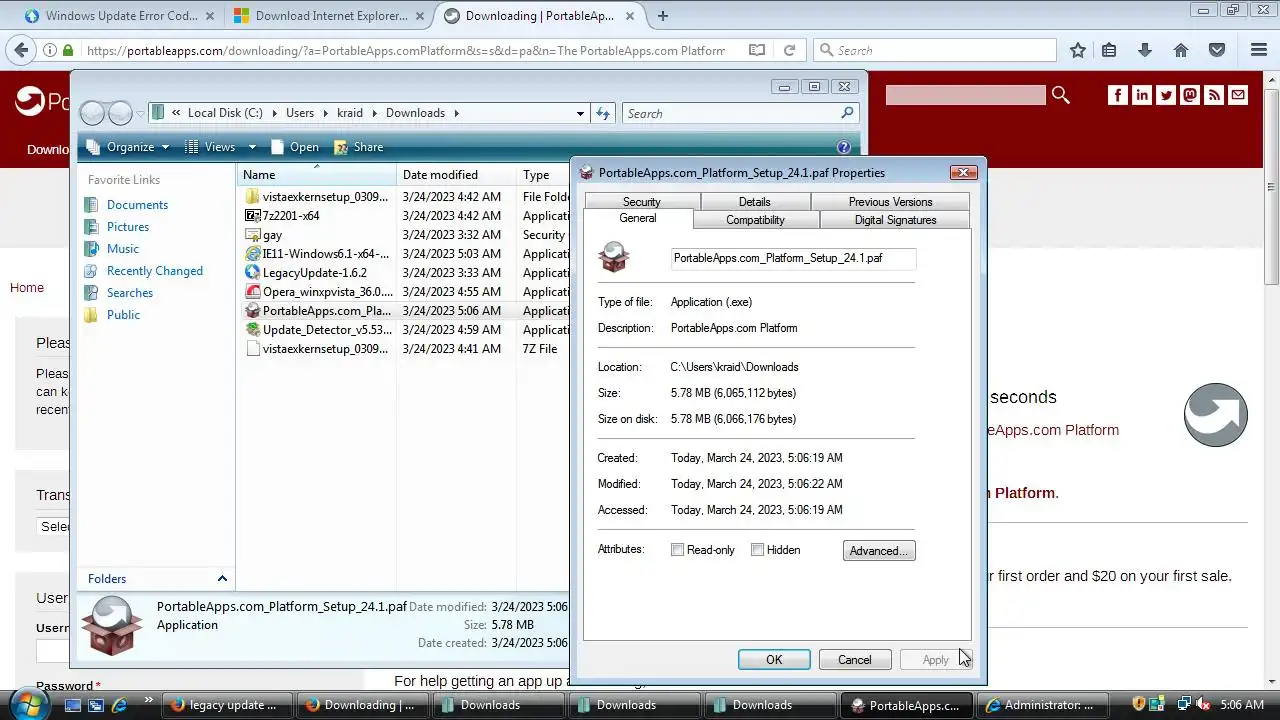
Task: Switch to Previous Versions tab
Action: (x=890, y=202)
